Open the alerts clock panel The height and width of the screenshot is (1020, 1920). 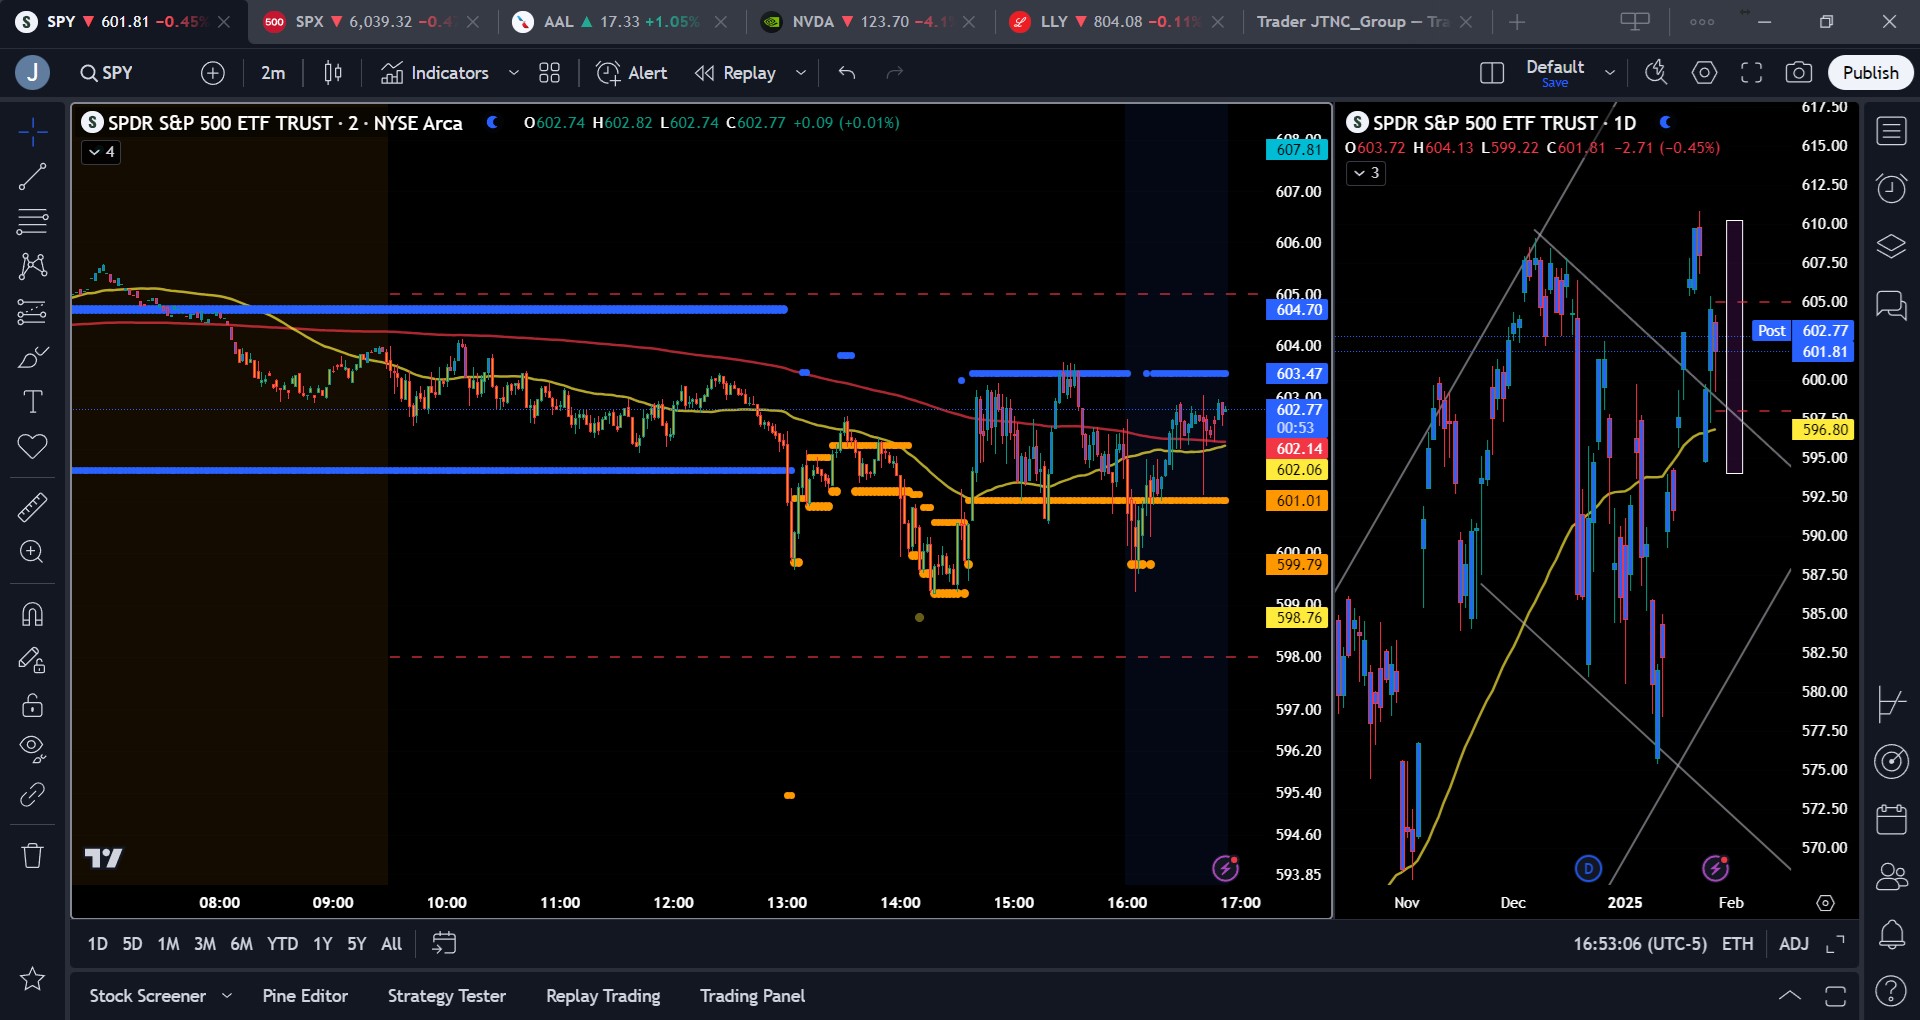point(1891,188)
